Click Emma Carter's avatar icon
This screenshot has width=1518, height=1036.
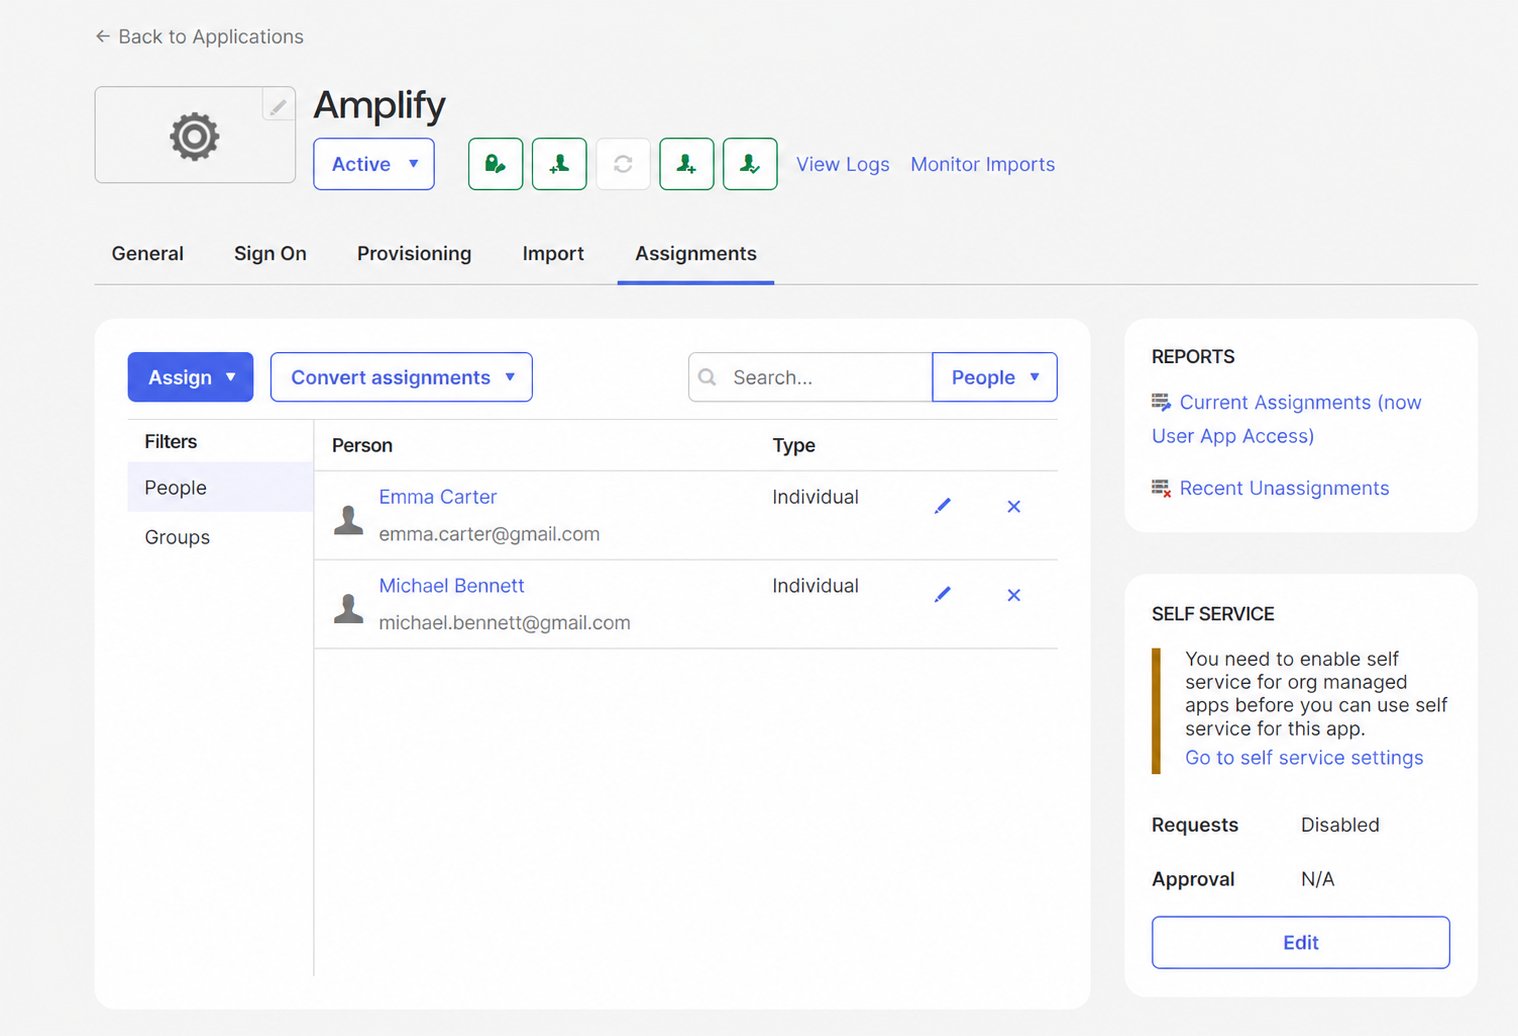click(x=348, y=519)
